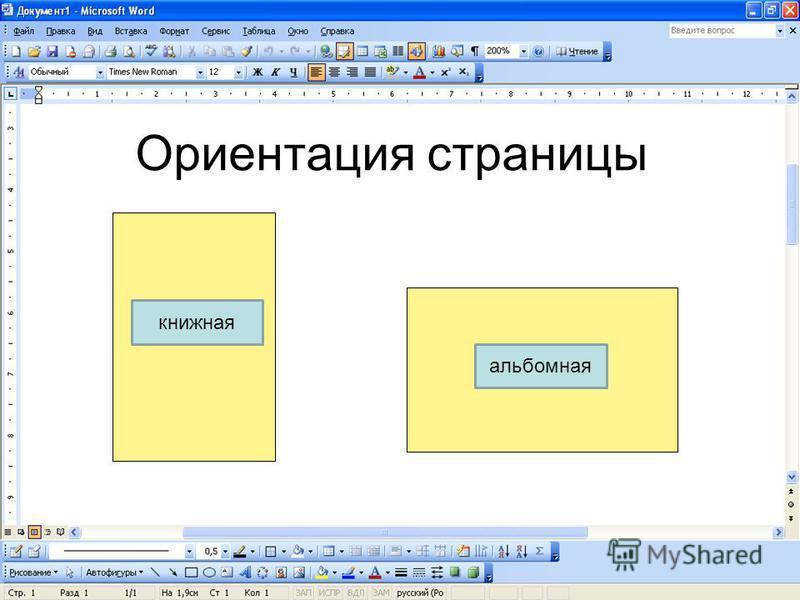Click the Open file folder icon
This screenshot has width=800, height=600.
point(34,51)
